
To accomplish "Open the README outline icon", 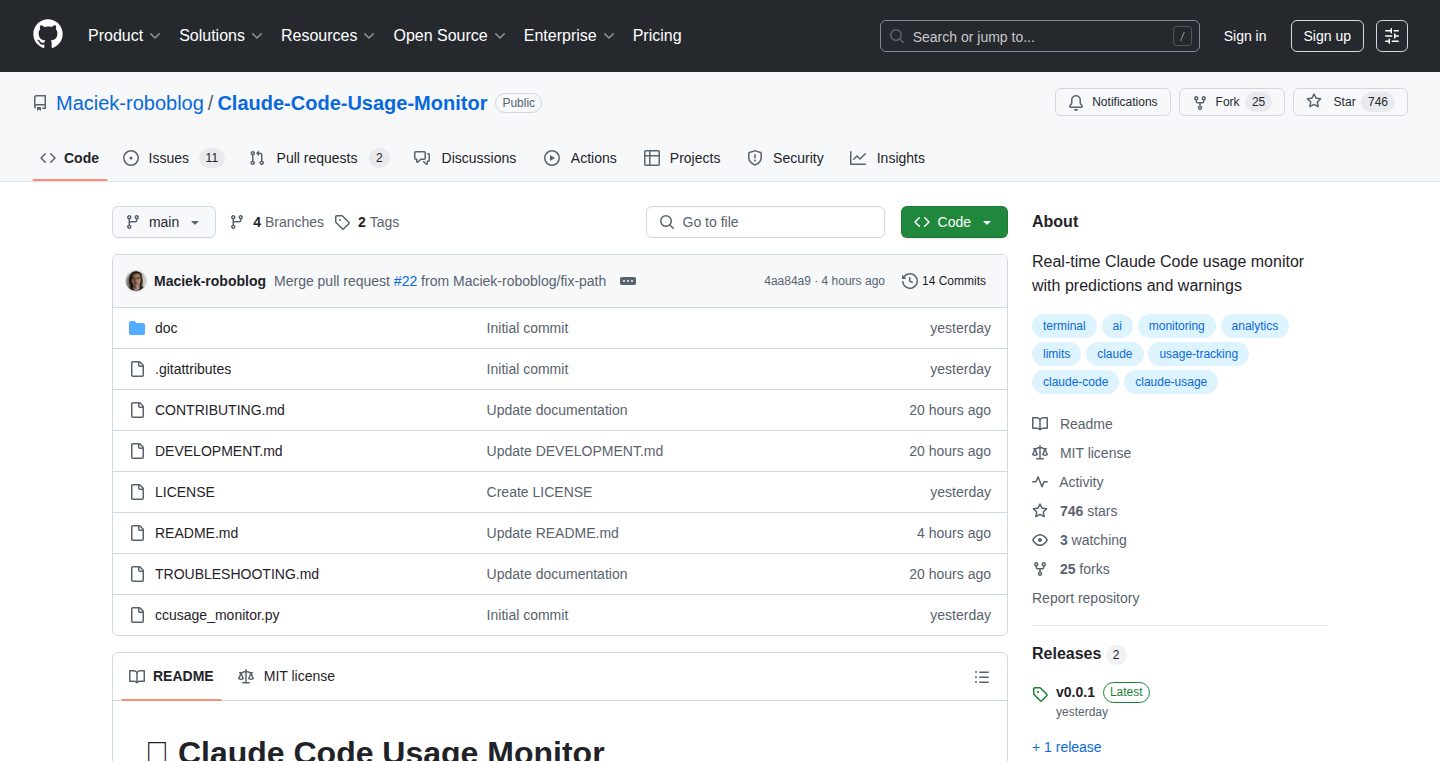I will [x=982, y=677].
